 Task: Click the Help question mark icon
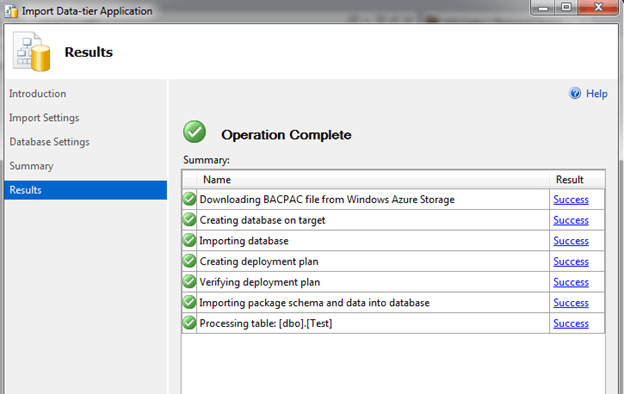coord(575,94)
